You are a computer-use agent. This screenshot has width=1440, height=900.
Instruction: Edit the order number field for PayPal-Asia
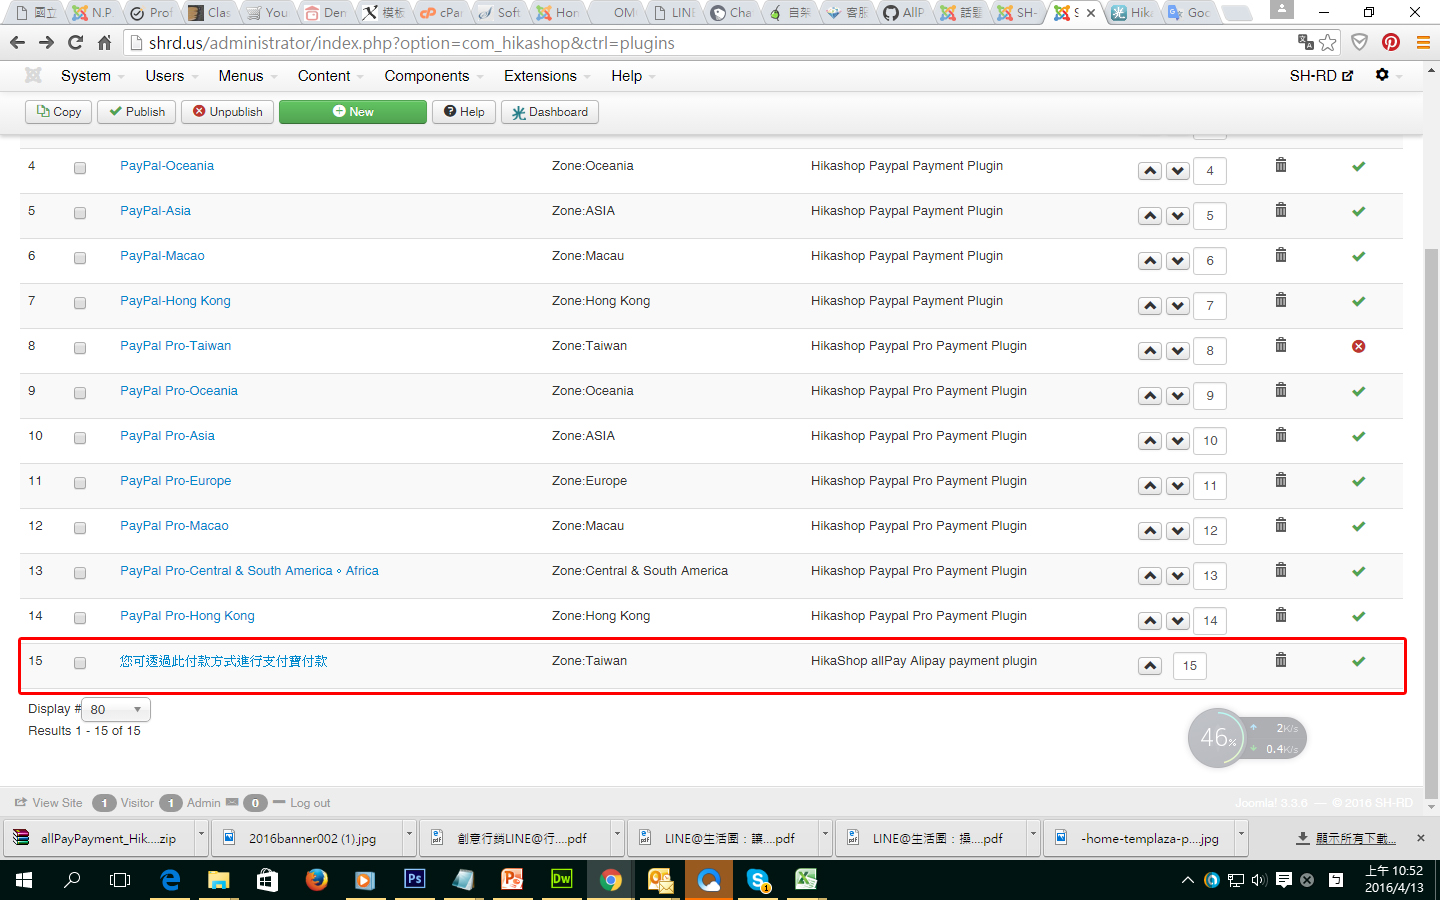1210,216
